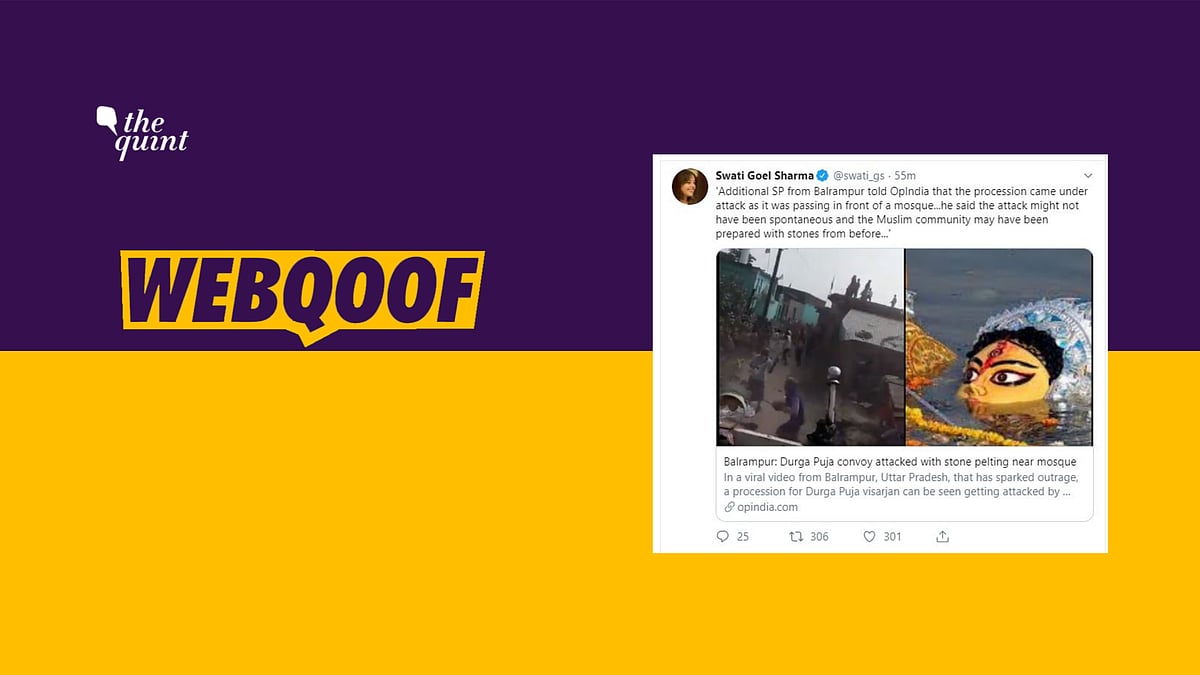
Task: Click the article description snippet
Action: [x=901, y=484]
